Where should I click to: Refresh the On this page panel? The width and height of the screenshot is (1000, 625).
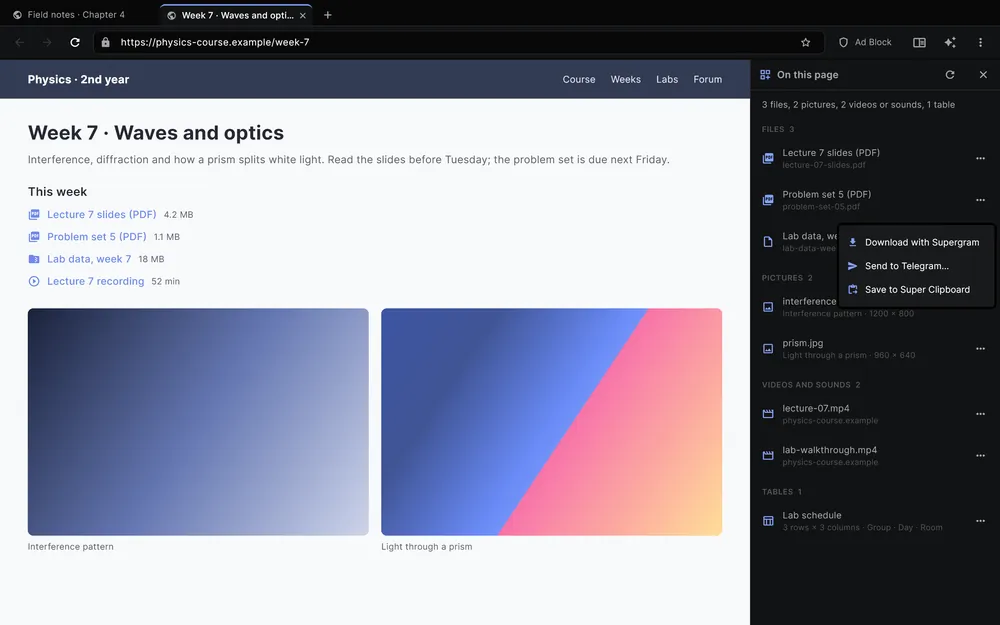(950, 75)
